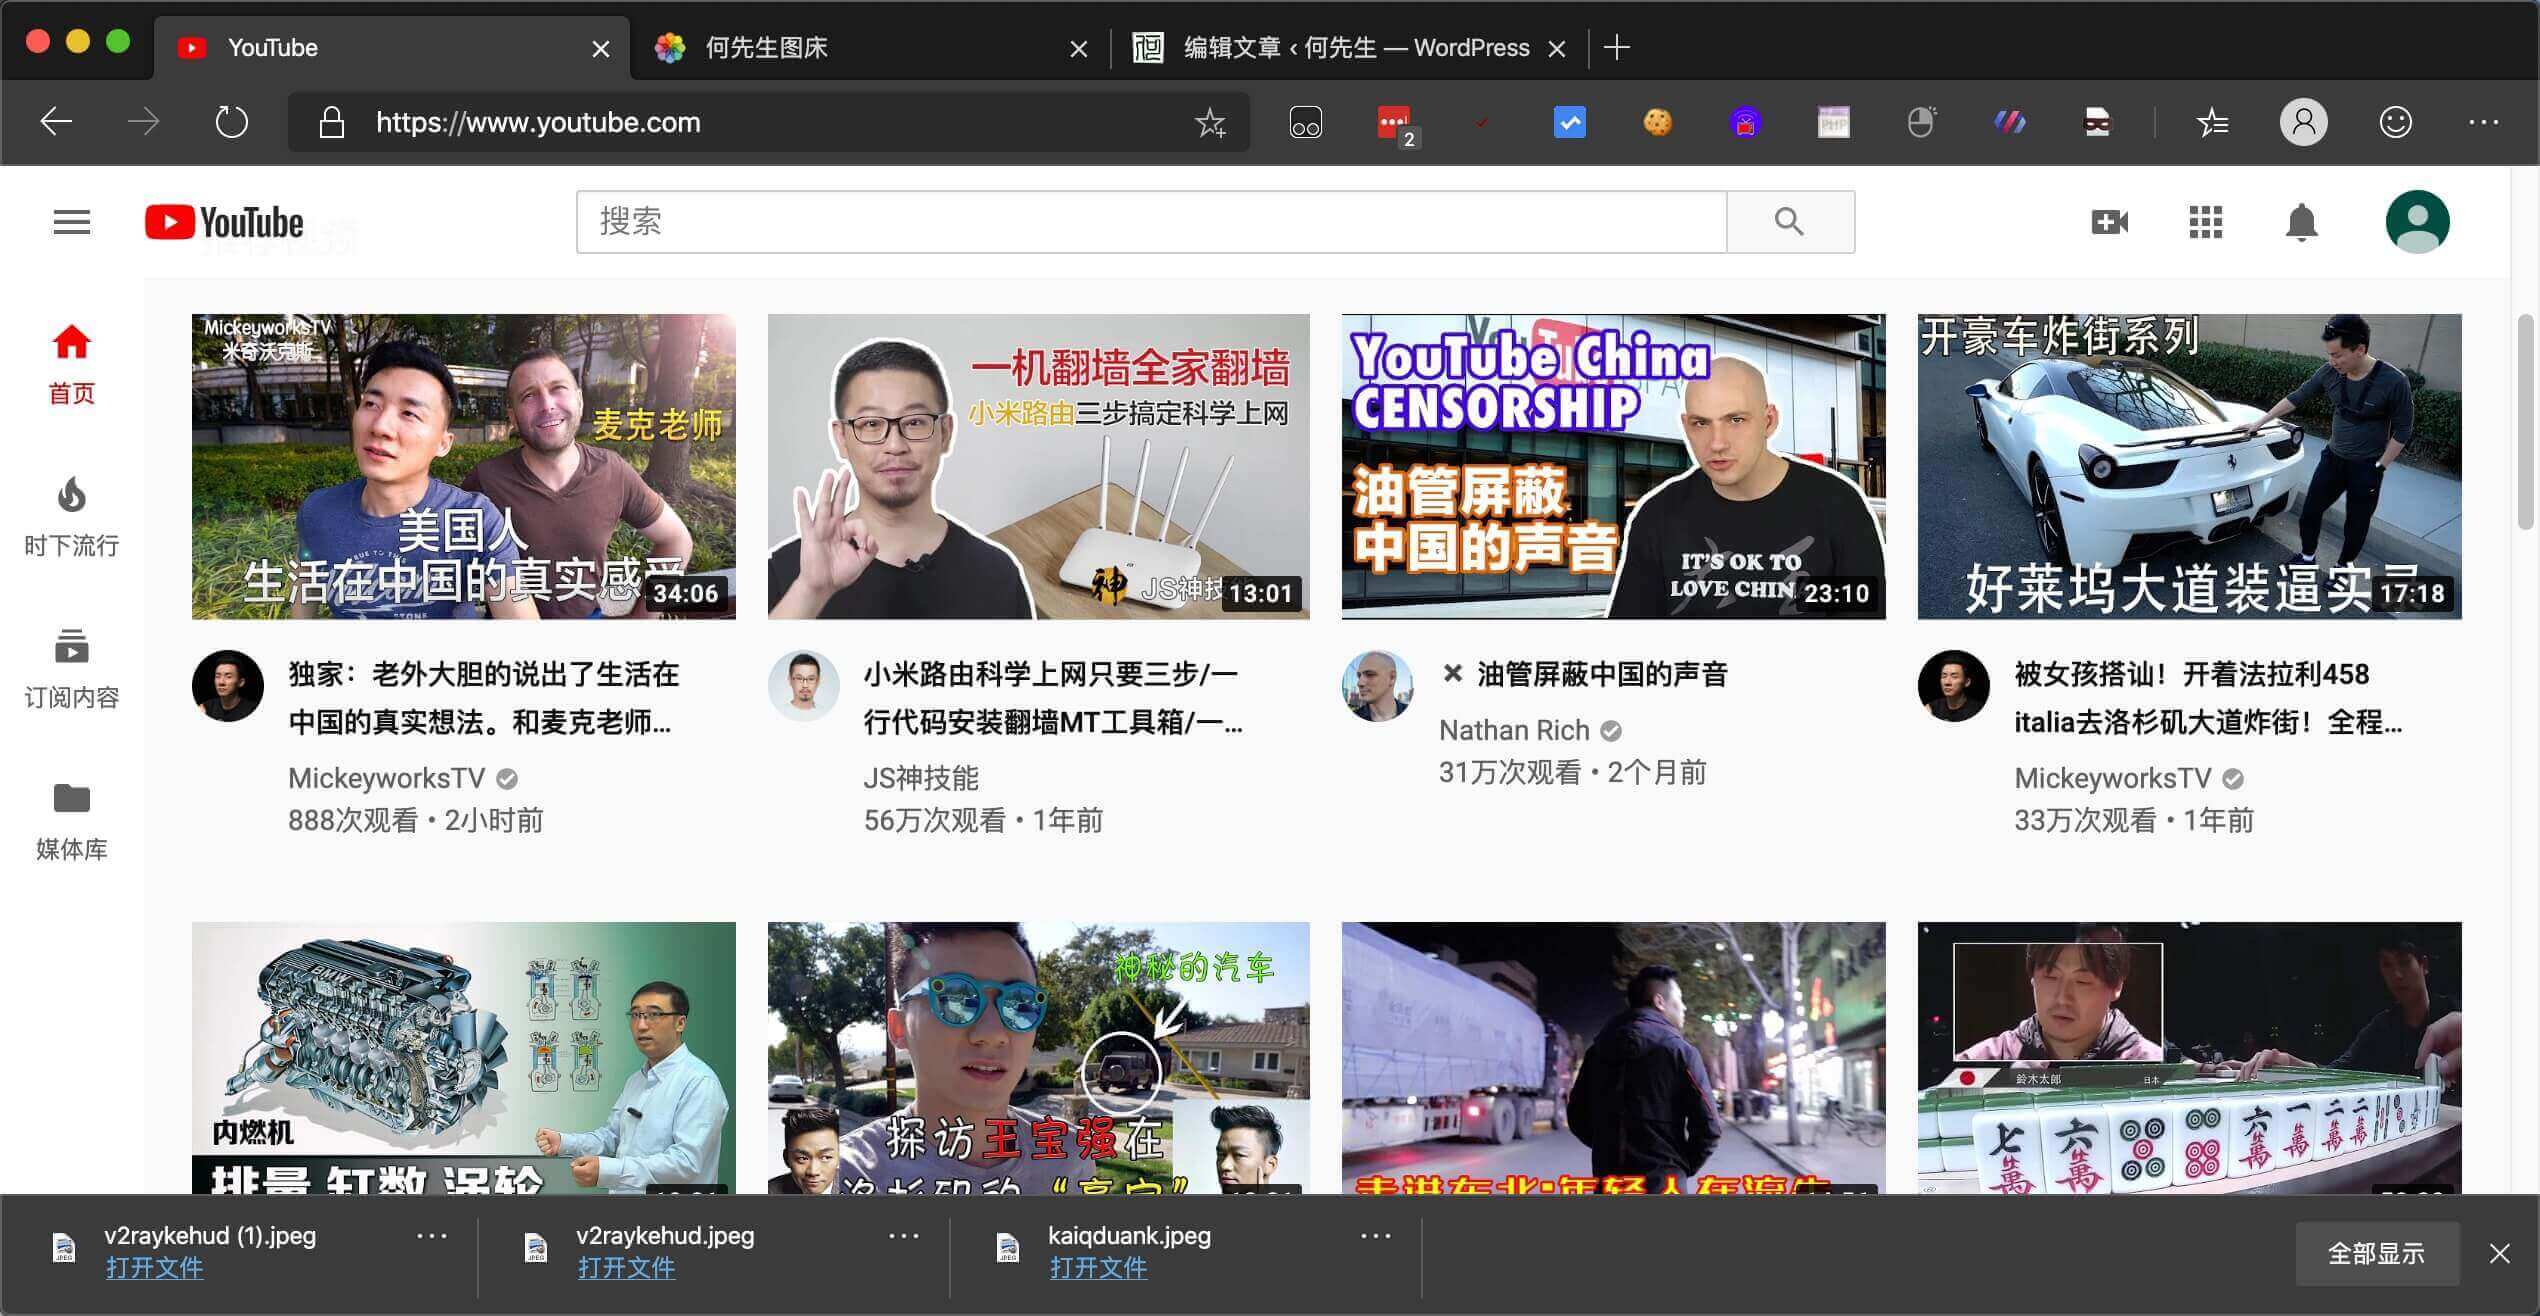Open video title 被女孩搭讪！开着法拉利458
The image size is (2540, 1316).
(x=2208, y=698)
